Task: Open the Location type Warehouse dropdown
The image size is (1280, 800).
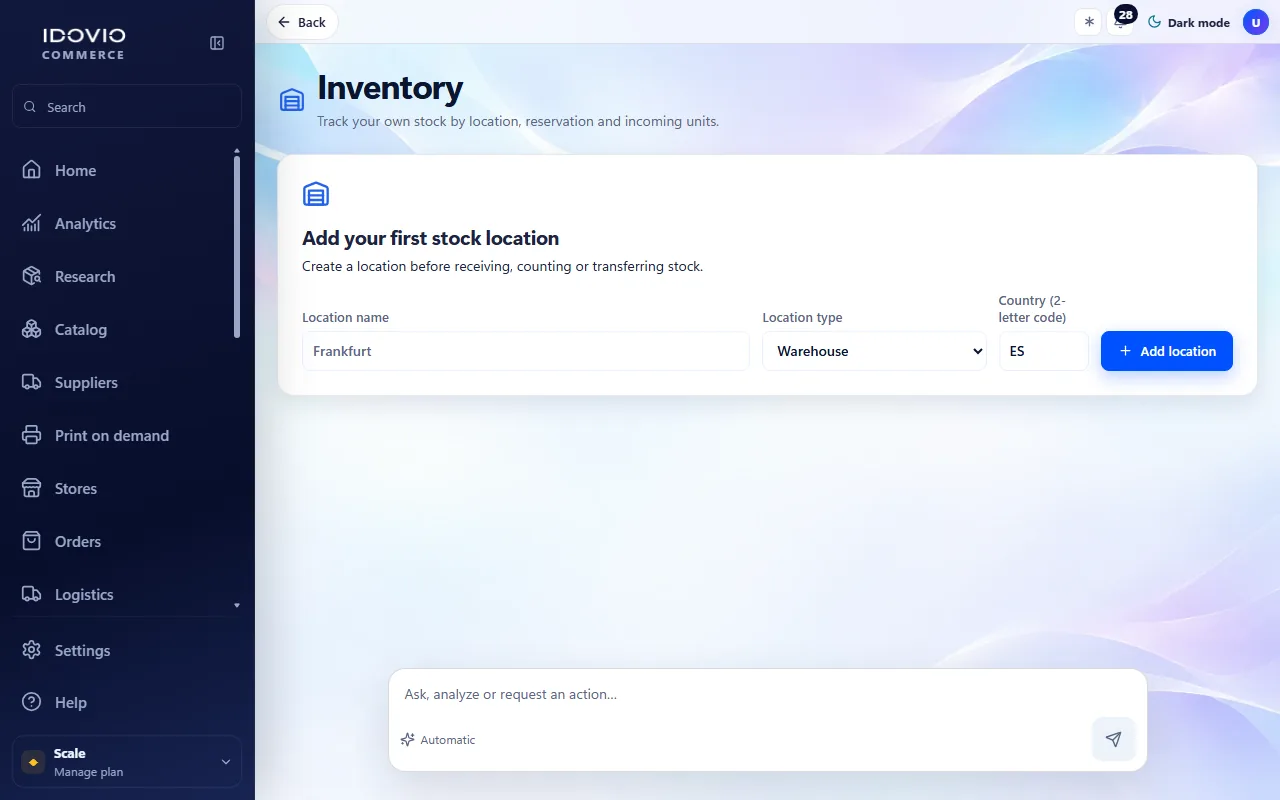Action: (x=875, y=351)
